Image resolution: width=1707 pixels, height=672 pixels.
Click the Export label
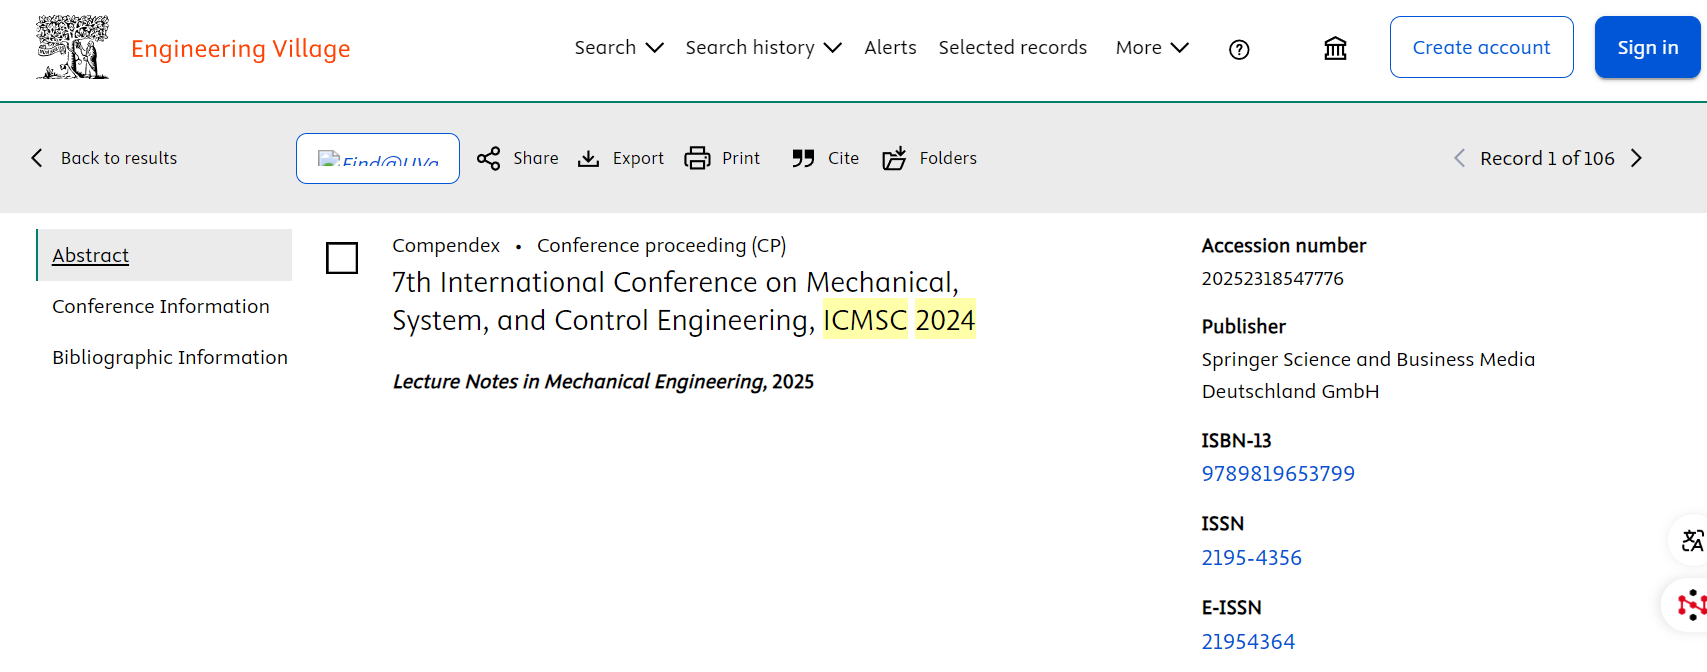(638, 158)
